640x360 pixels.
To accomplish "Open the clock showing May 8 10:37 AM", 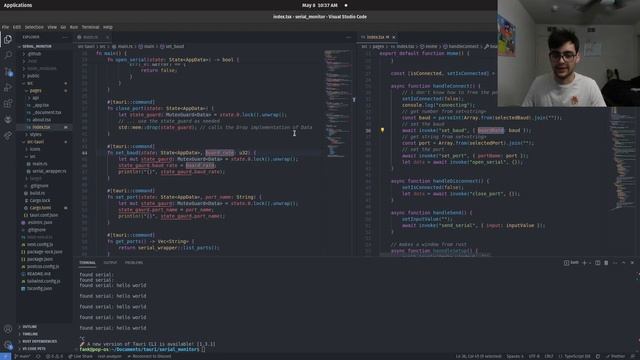I will tap(320, 5).
